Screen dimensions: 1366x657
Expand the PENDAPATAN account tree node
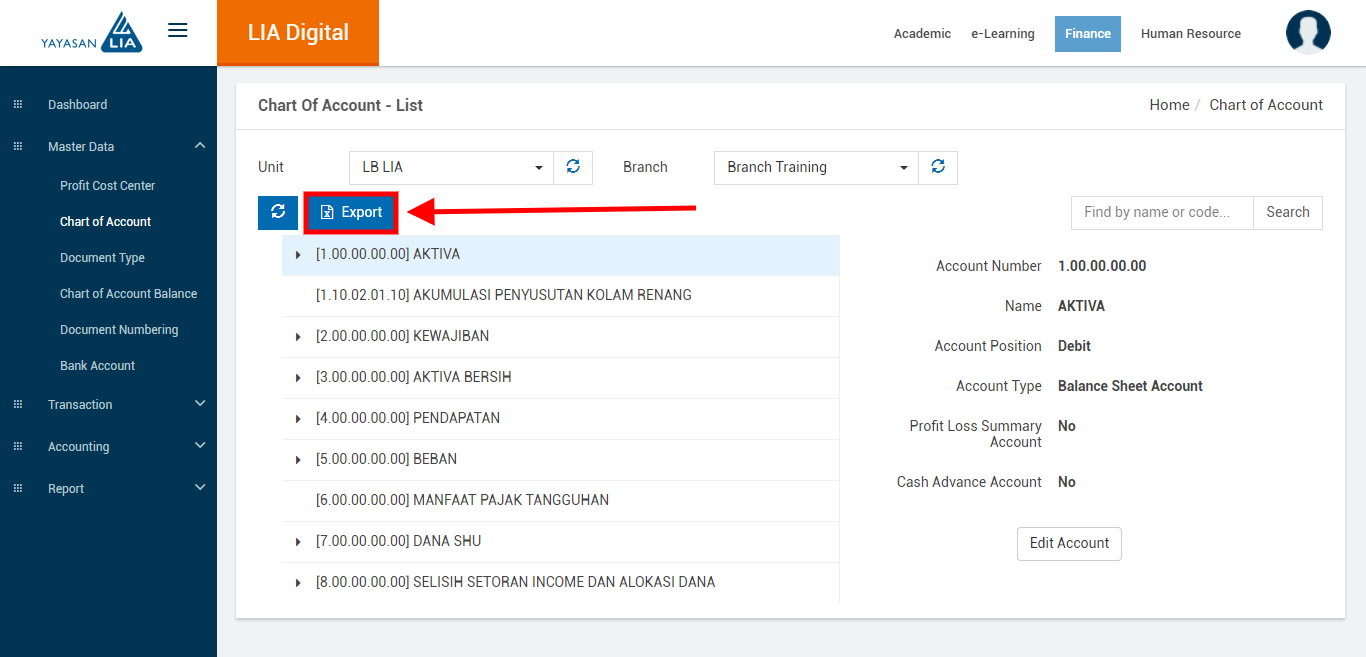pyautogui.click(x=298, y=419)
